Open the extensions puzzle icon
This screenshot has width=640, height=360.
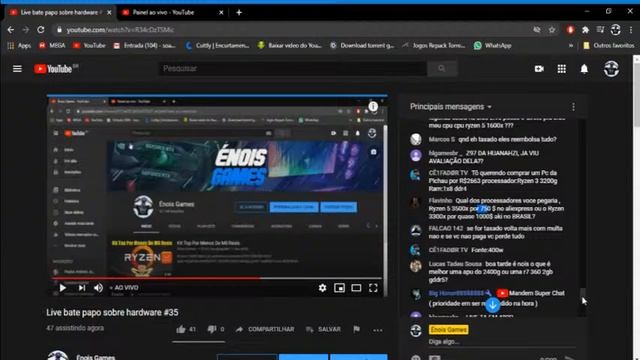pos(585,30)
